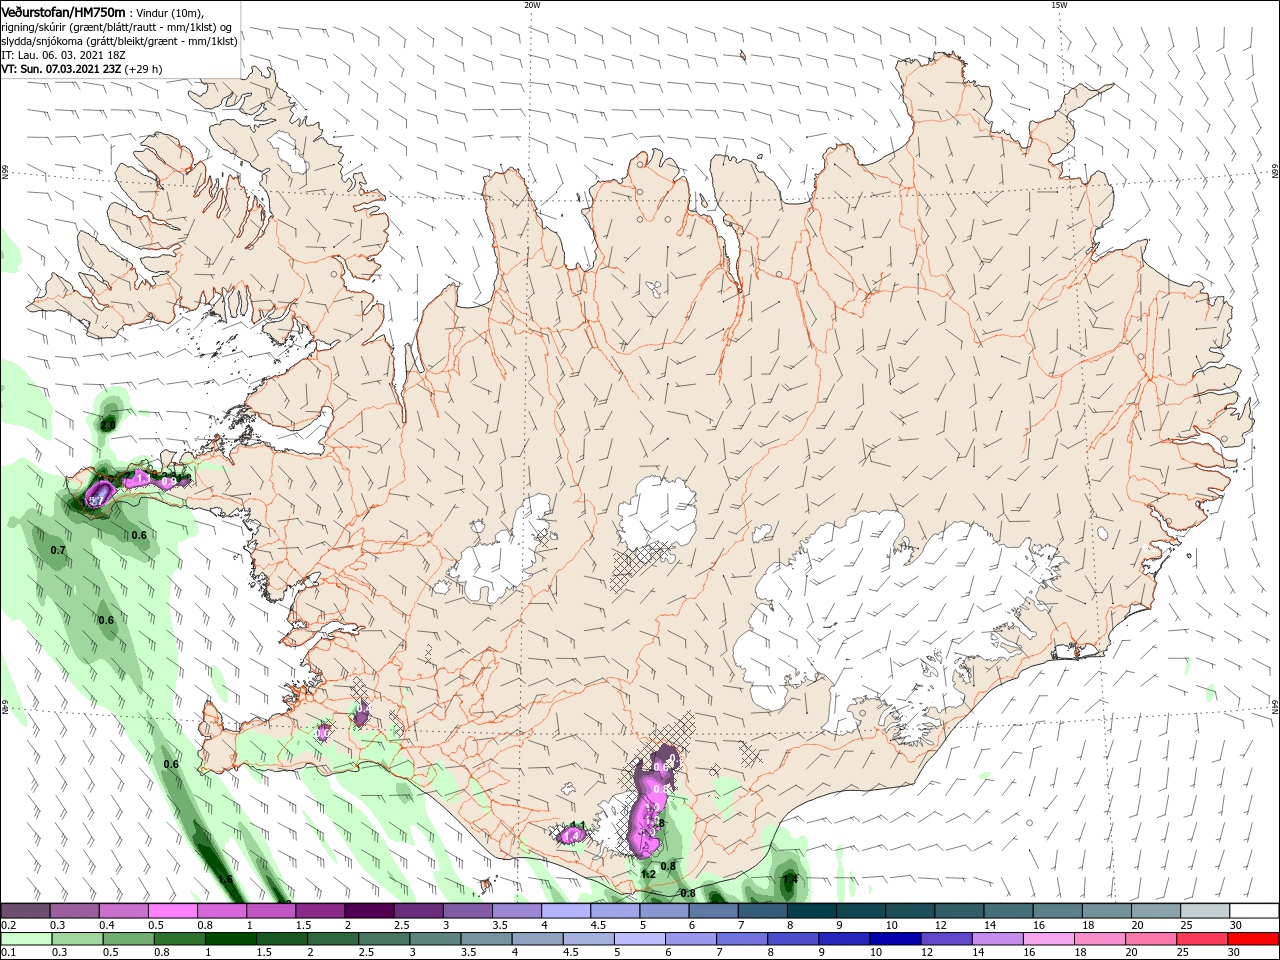Click the '15W' meridian label
The height and width of the screenshot is (960, 1280).
click(x=1059, y=5)
